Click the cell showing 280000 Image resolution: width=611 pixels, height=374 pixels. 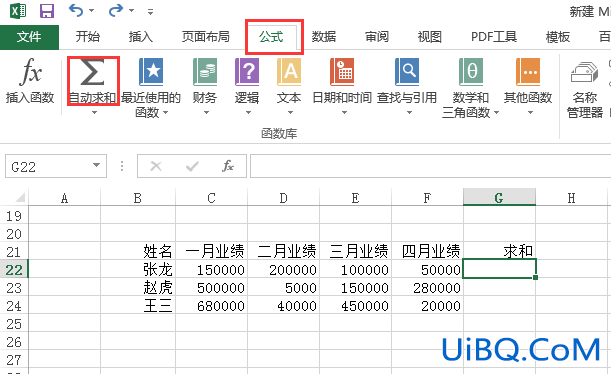click(x=427, y=288)
